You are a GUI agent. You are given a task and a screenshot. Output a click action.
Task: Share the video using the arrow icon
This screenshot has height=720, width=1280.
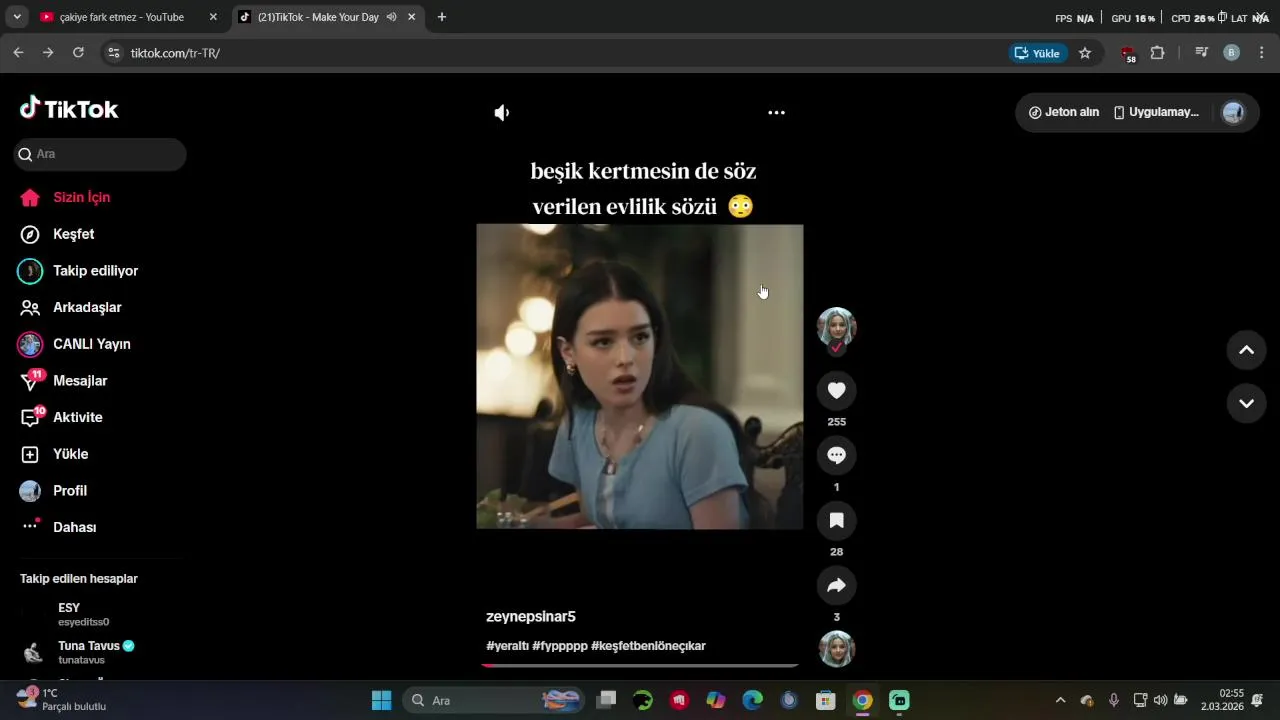837,585
